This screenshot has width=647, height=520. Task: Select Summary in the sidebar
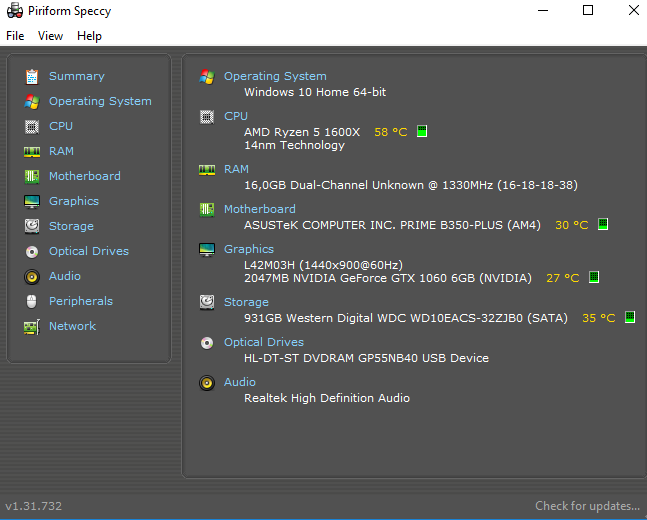[77, 76]
